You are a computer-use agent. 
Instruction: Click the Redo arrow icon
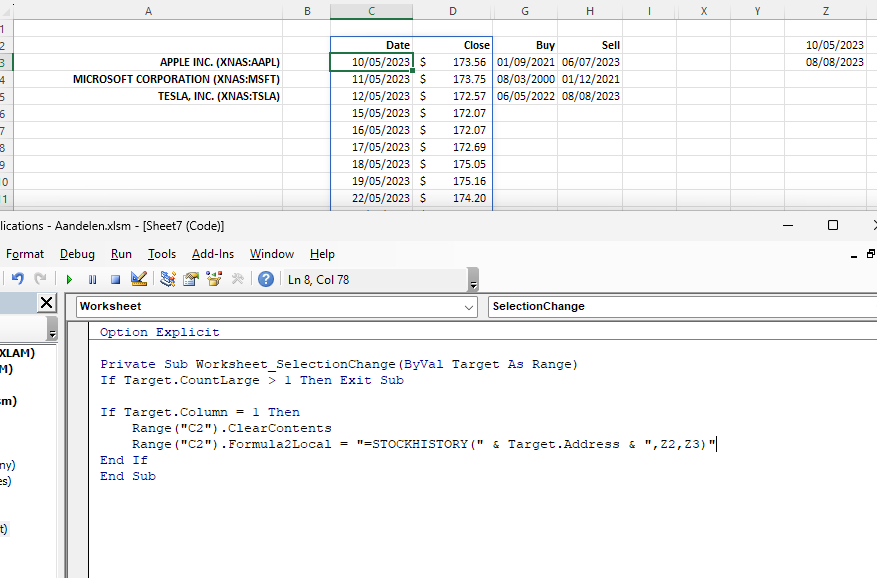point(40,279)
